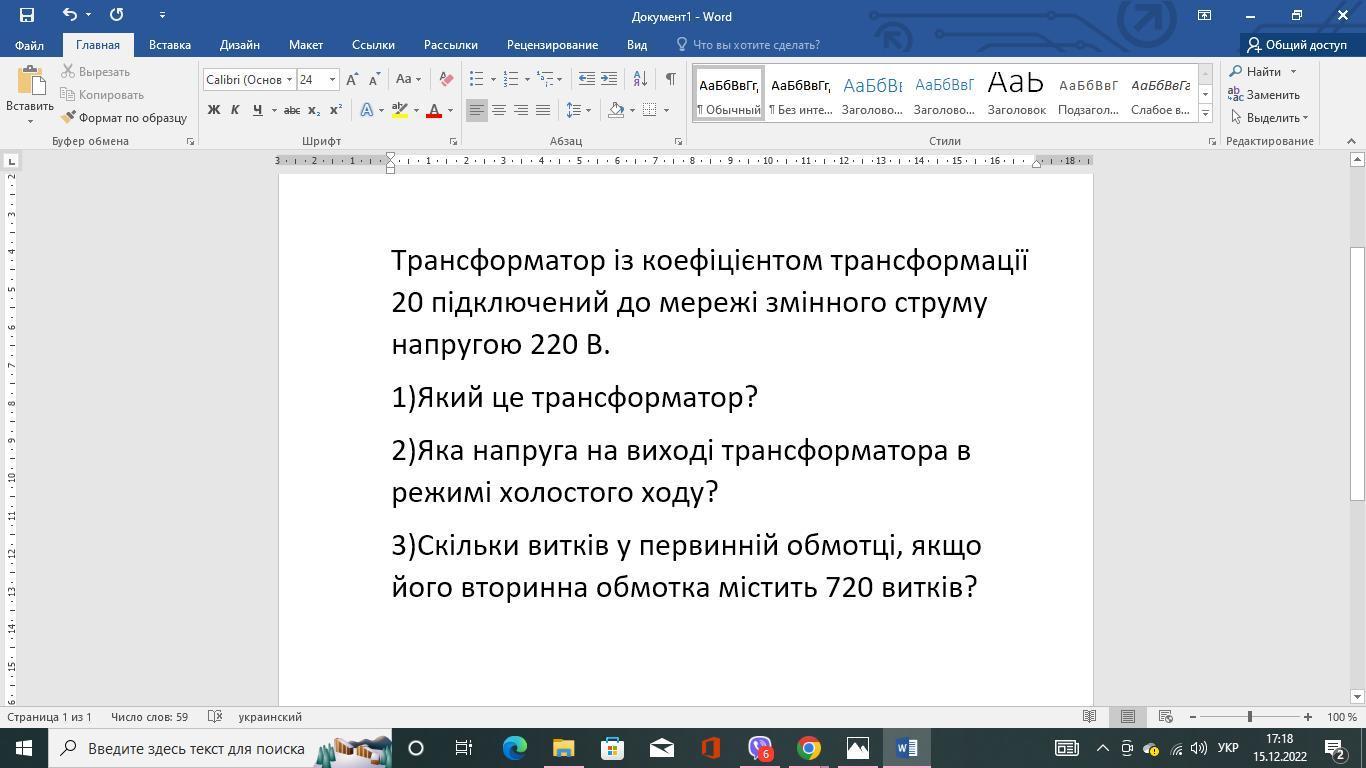This screenshot has width=1366, height=768.
Task: Toggle italic formatting
Action: click(x=235, y=110)
